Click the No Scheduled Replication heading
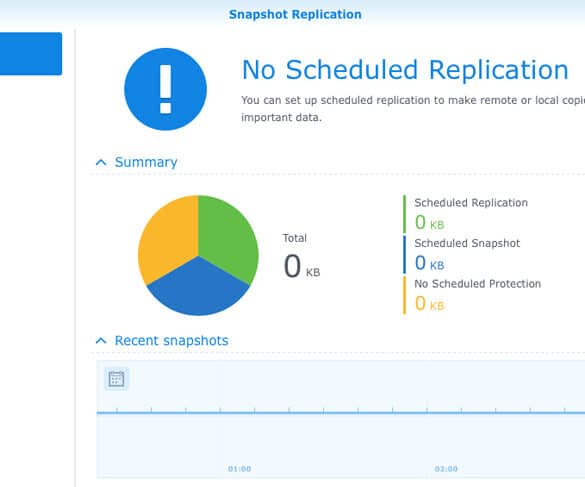The width and height of the screenshot is (585, 487). point(405,70)
